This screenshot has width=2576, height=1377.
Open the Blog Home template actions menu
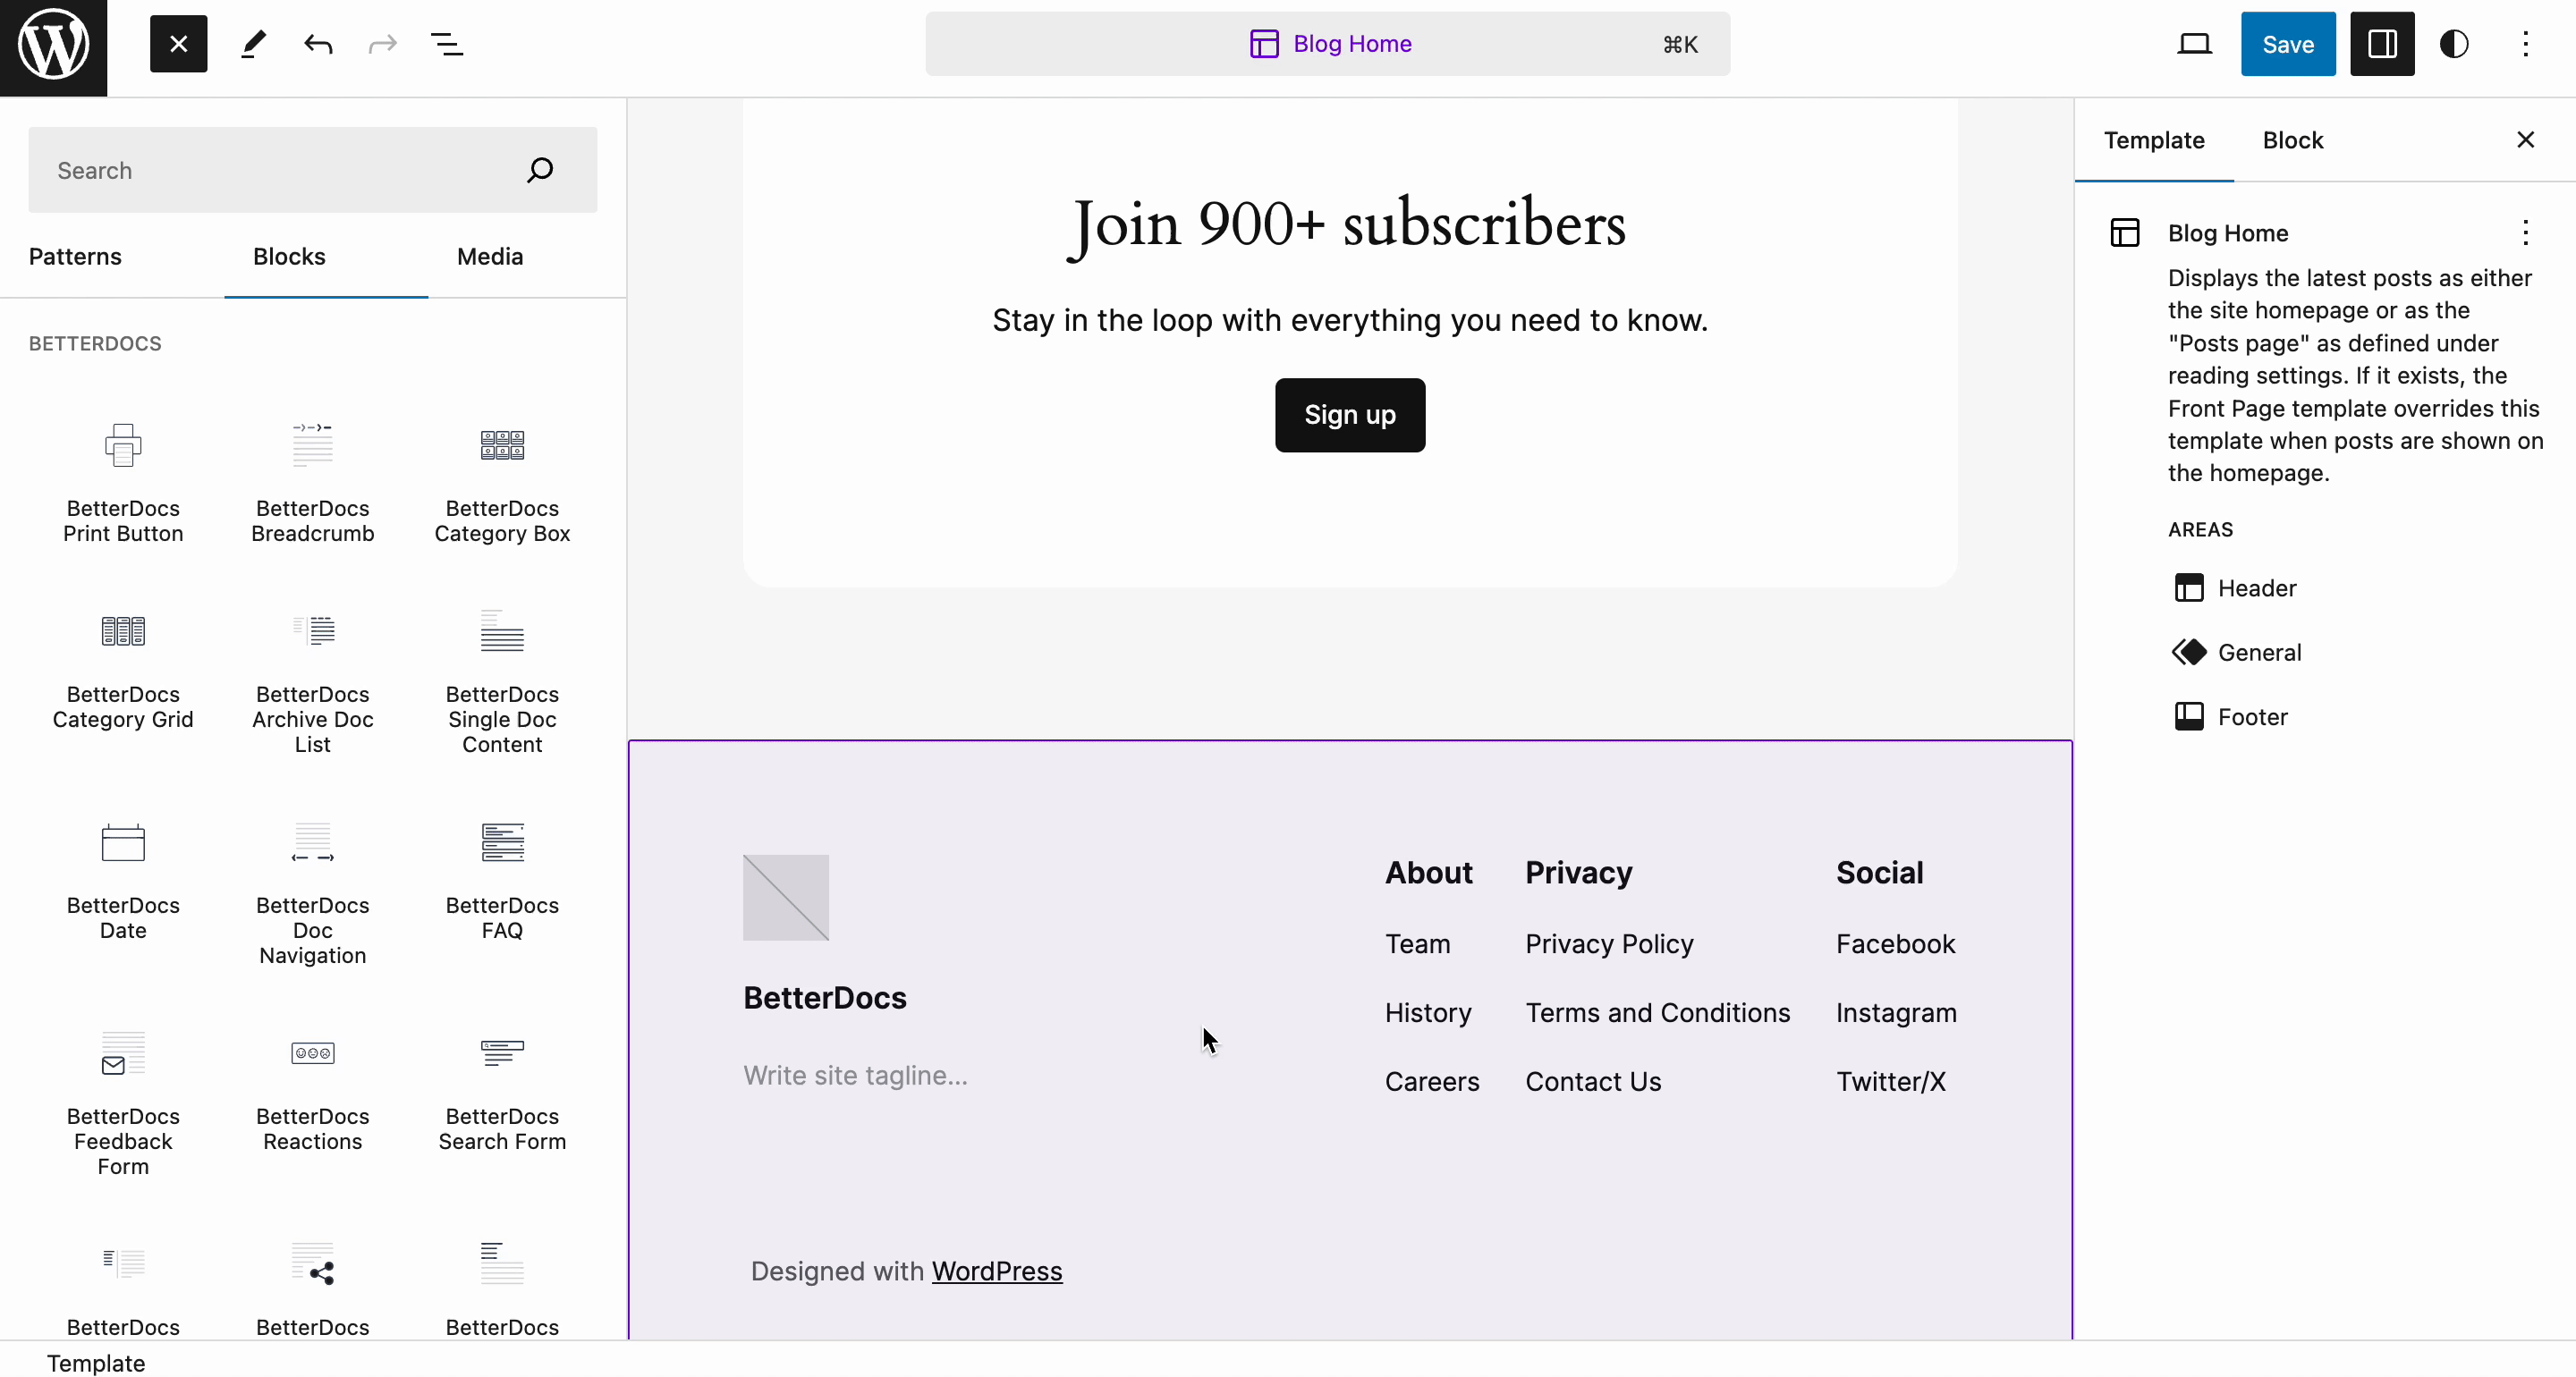(x=2527, y=233)
